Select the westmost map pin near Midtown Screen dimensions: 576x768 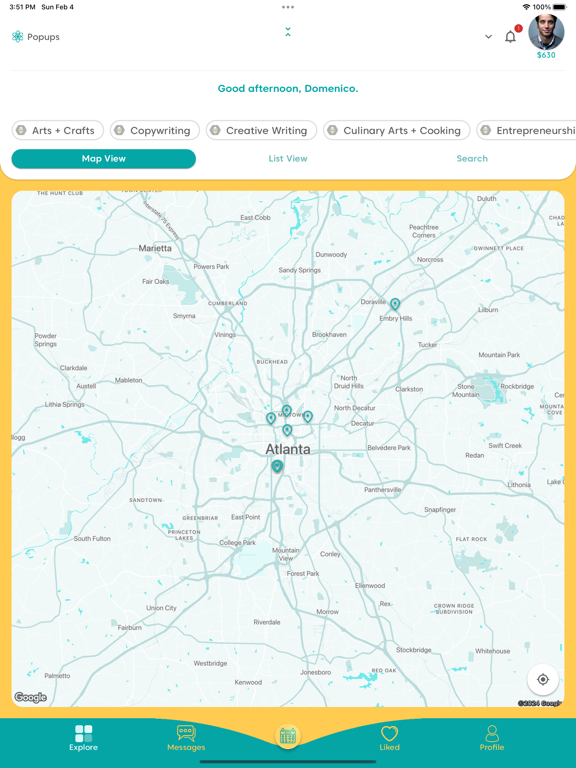click(271, 418)
